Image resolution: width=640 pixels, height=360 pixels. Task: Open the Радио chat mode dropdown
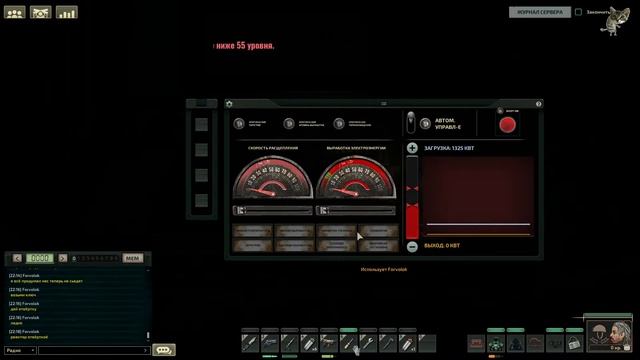click(20, 350)
